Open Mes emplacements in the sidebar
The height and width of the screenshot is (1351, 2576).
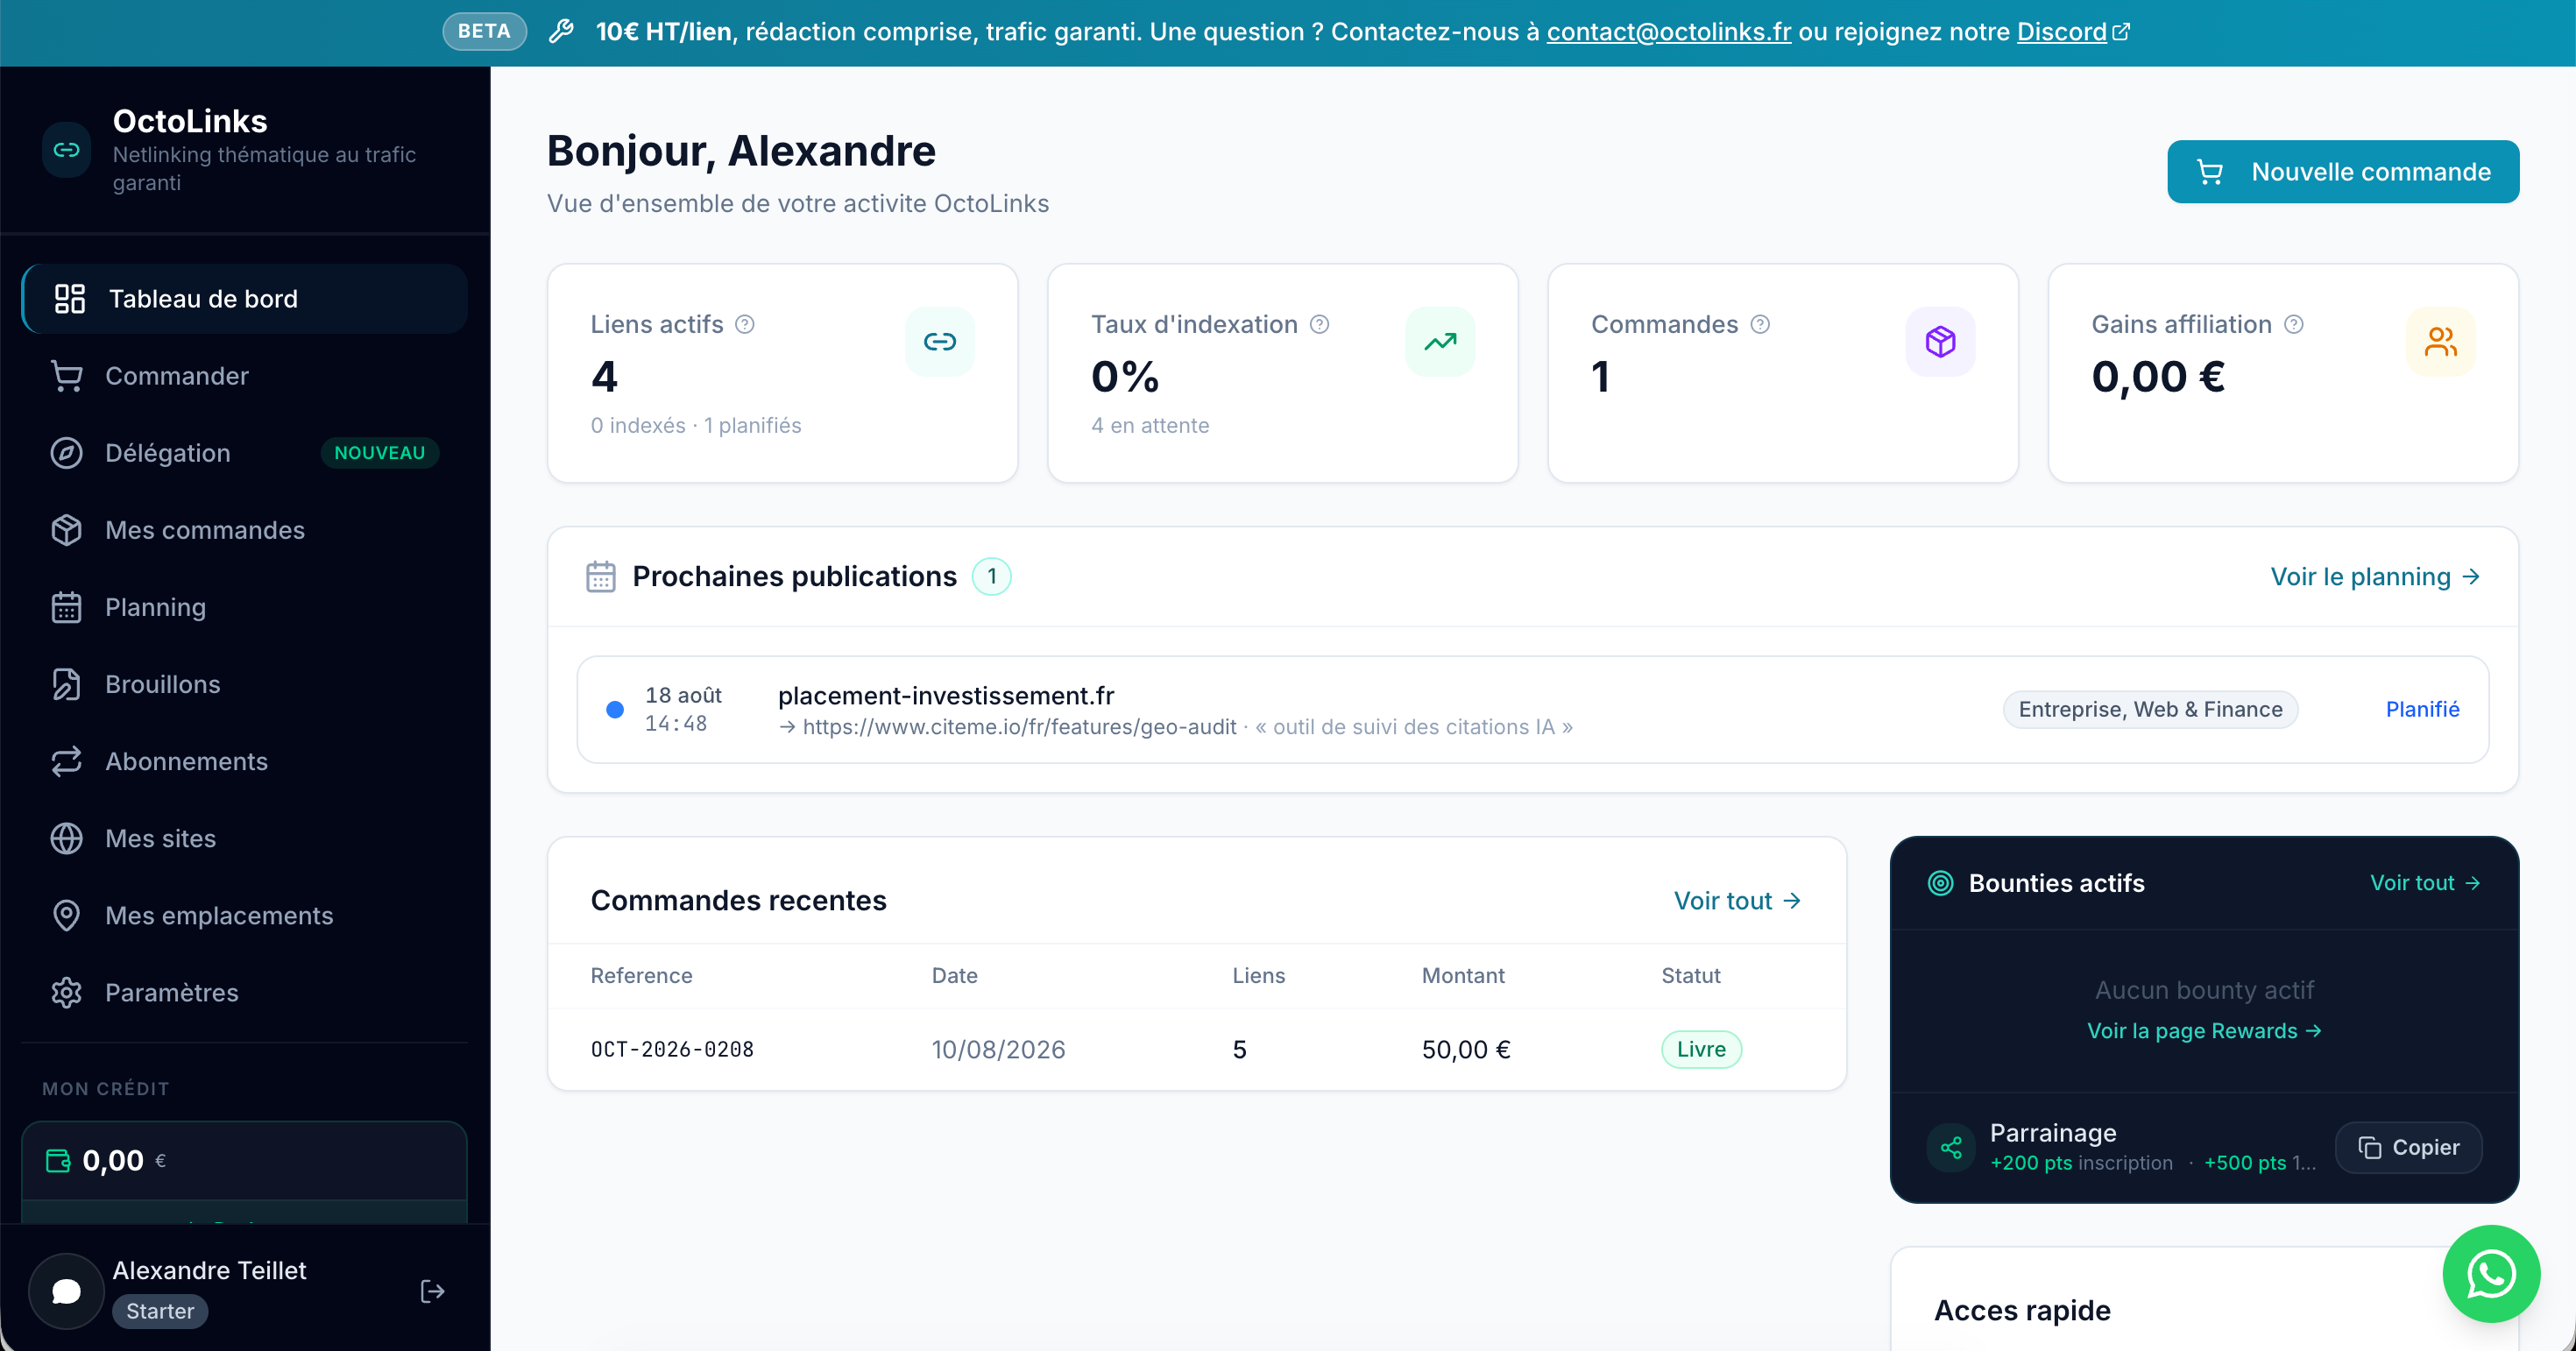tap(245, 915)
